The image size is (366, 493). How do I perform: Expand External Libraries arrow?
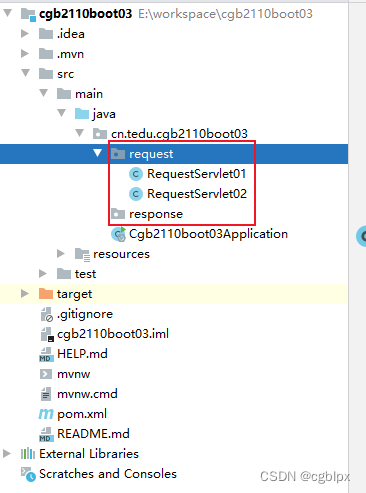coord(7,453)
